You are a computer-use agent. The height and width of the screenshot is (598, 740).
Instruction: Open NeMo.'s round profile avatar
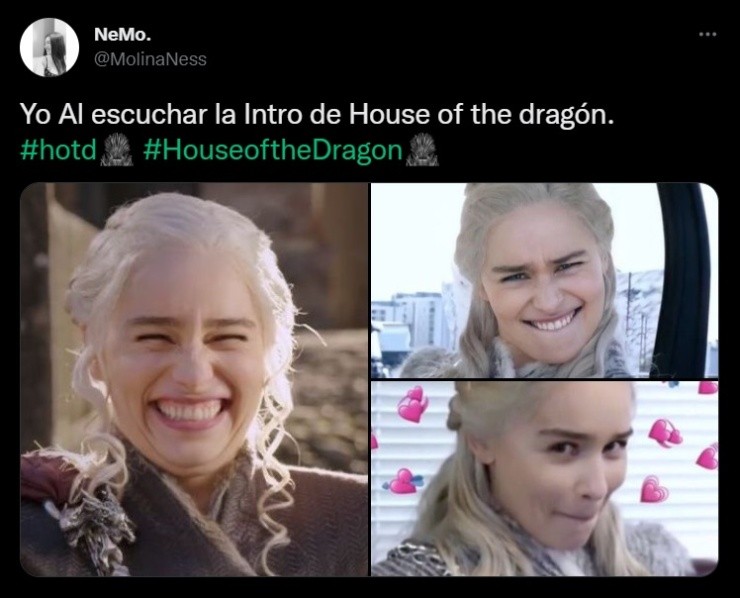tap(49, 47)
